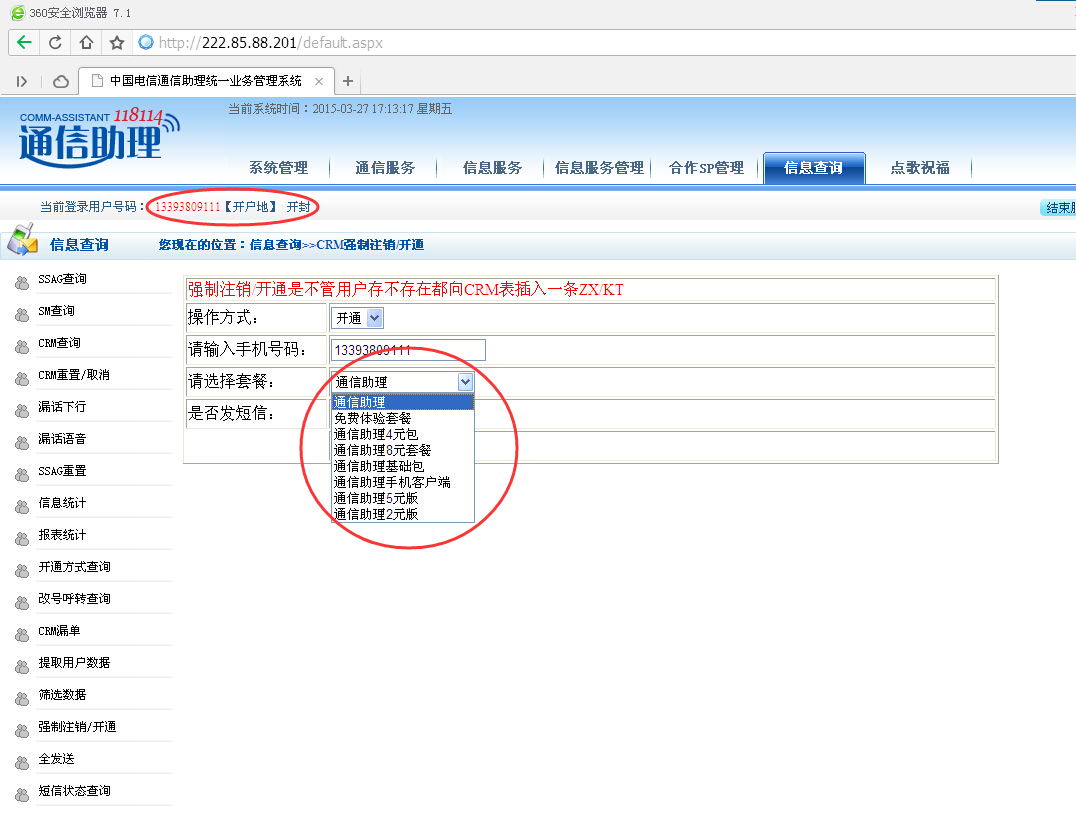Open the 操作方式 dropdown showing 开通
1076x813 pixels.
[x=358, y=318]
